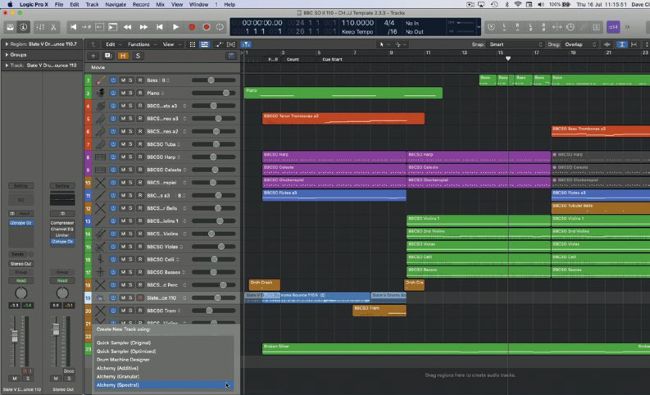
Task: Click the red Record button
Action: click(x=192, y=27)
